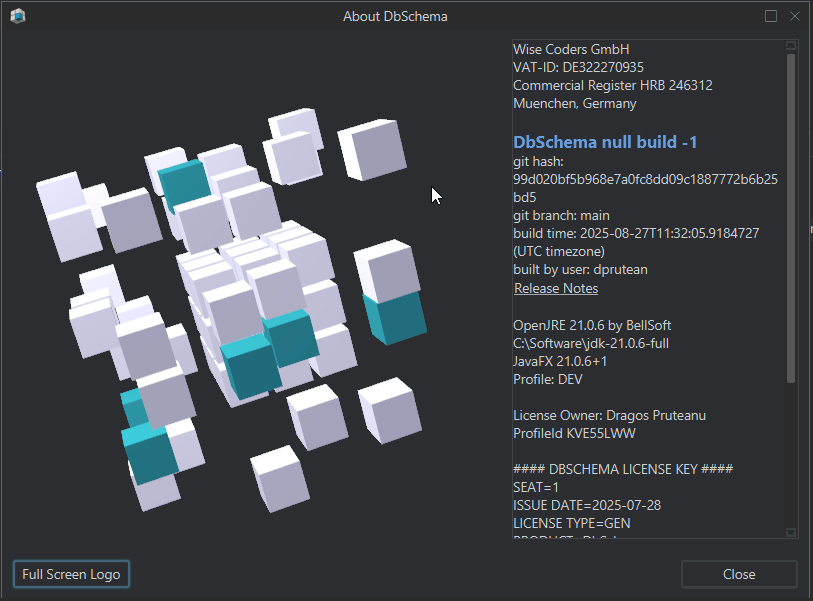
Task: Click the 'SEAT=1' line
Action: tap(536, 487)
